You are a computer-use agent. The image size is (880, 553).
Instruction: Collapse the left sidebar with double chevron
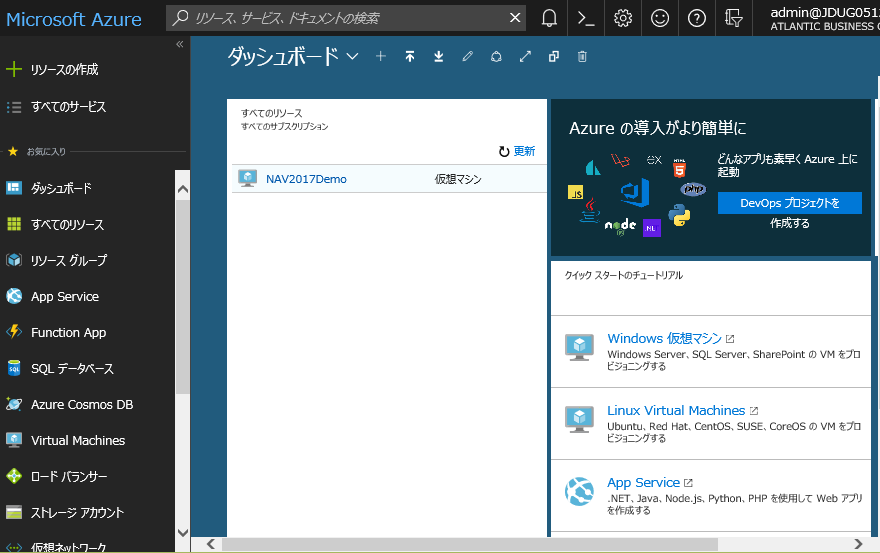pyautogui.click(x=180, y=44)
